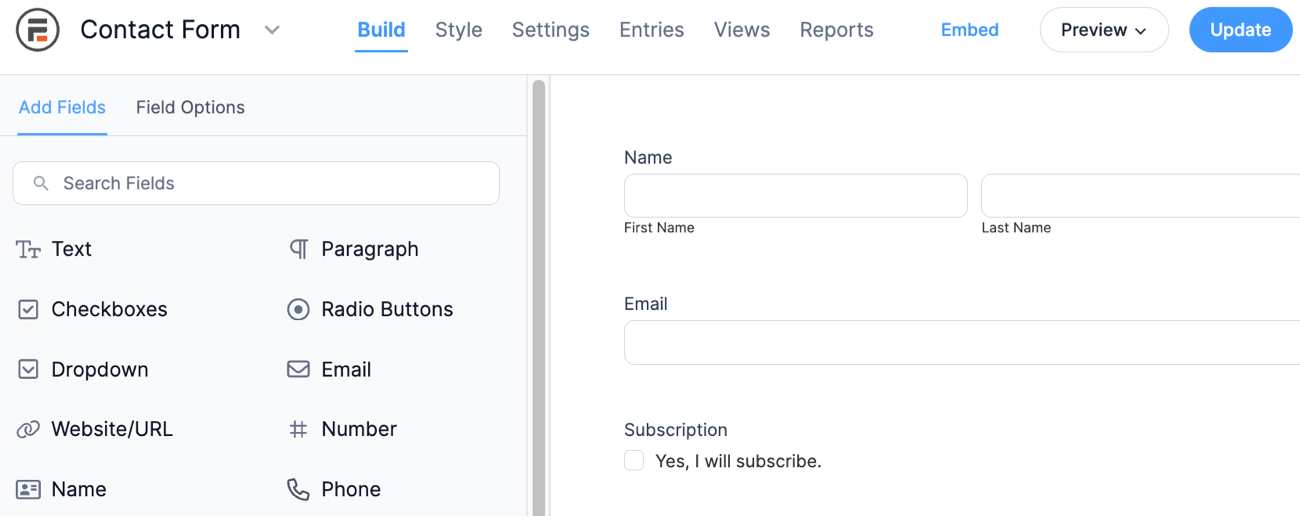Click the Number hash icon
This screenshot has width=1300, height=520.
coord(298,430)
